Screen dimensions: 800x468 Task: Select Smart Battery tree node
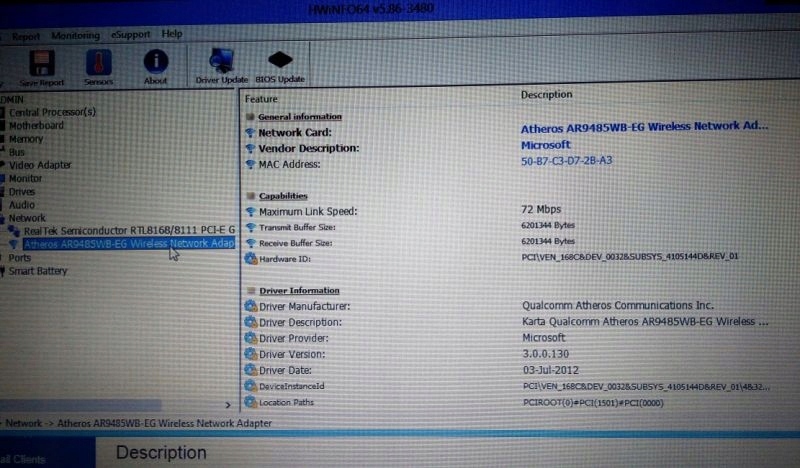pos(38,271)
